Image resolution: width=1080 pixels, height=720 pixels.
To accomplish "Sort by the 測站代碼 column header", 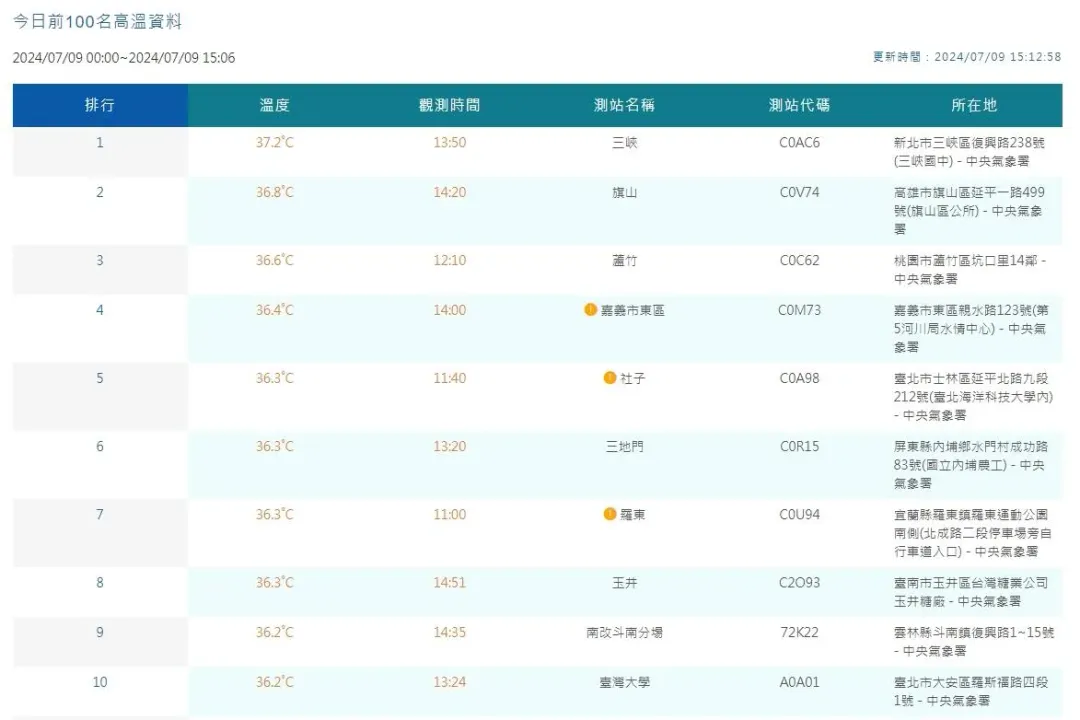I will coord(800,105).
